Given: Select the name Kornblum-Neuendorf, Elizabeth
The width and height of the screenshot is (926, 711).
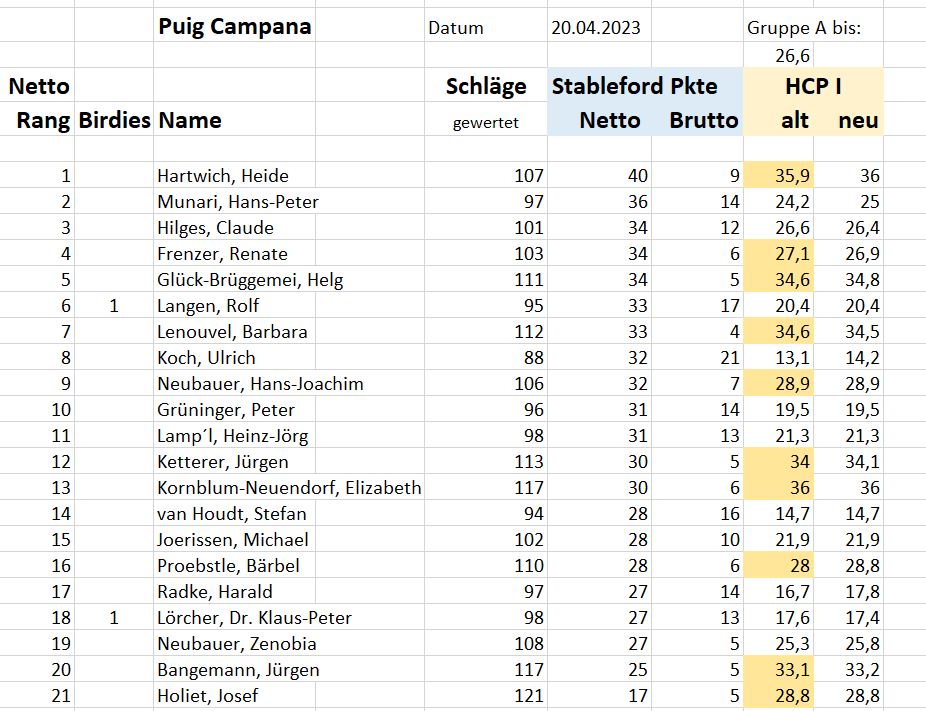Looking at the screenshot, I should pyautogui.click(x=289, y=488).
